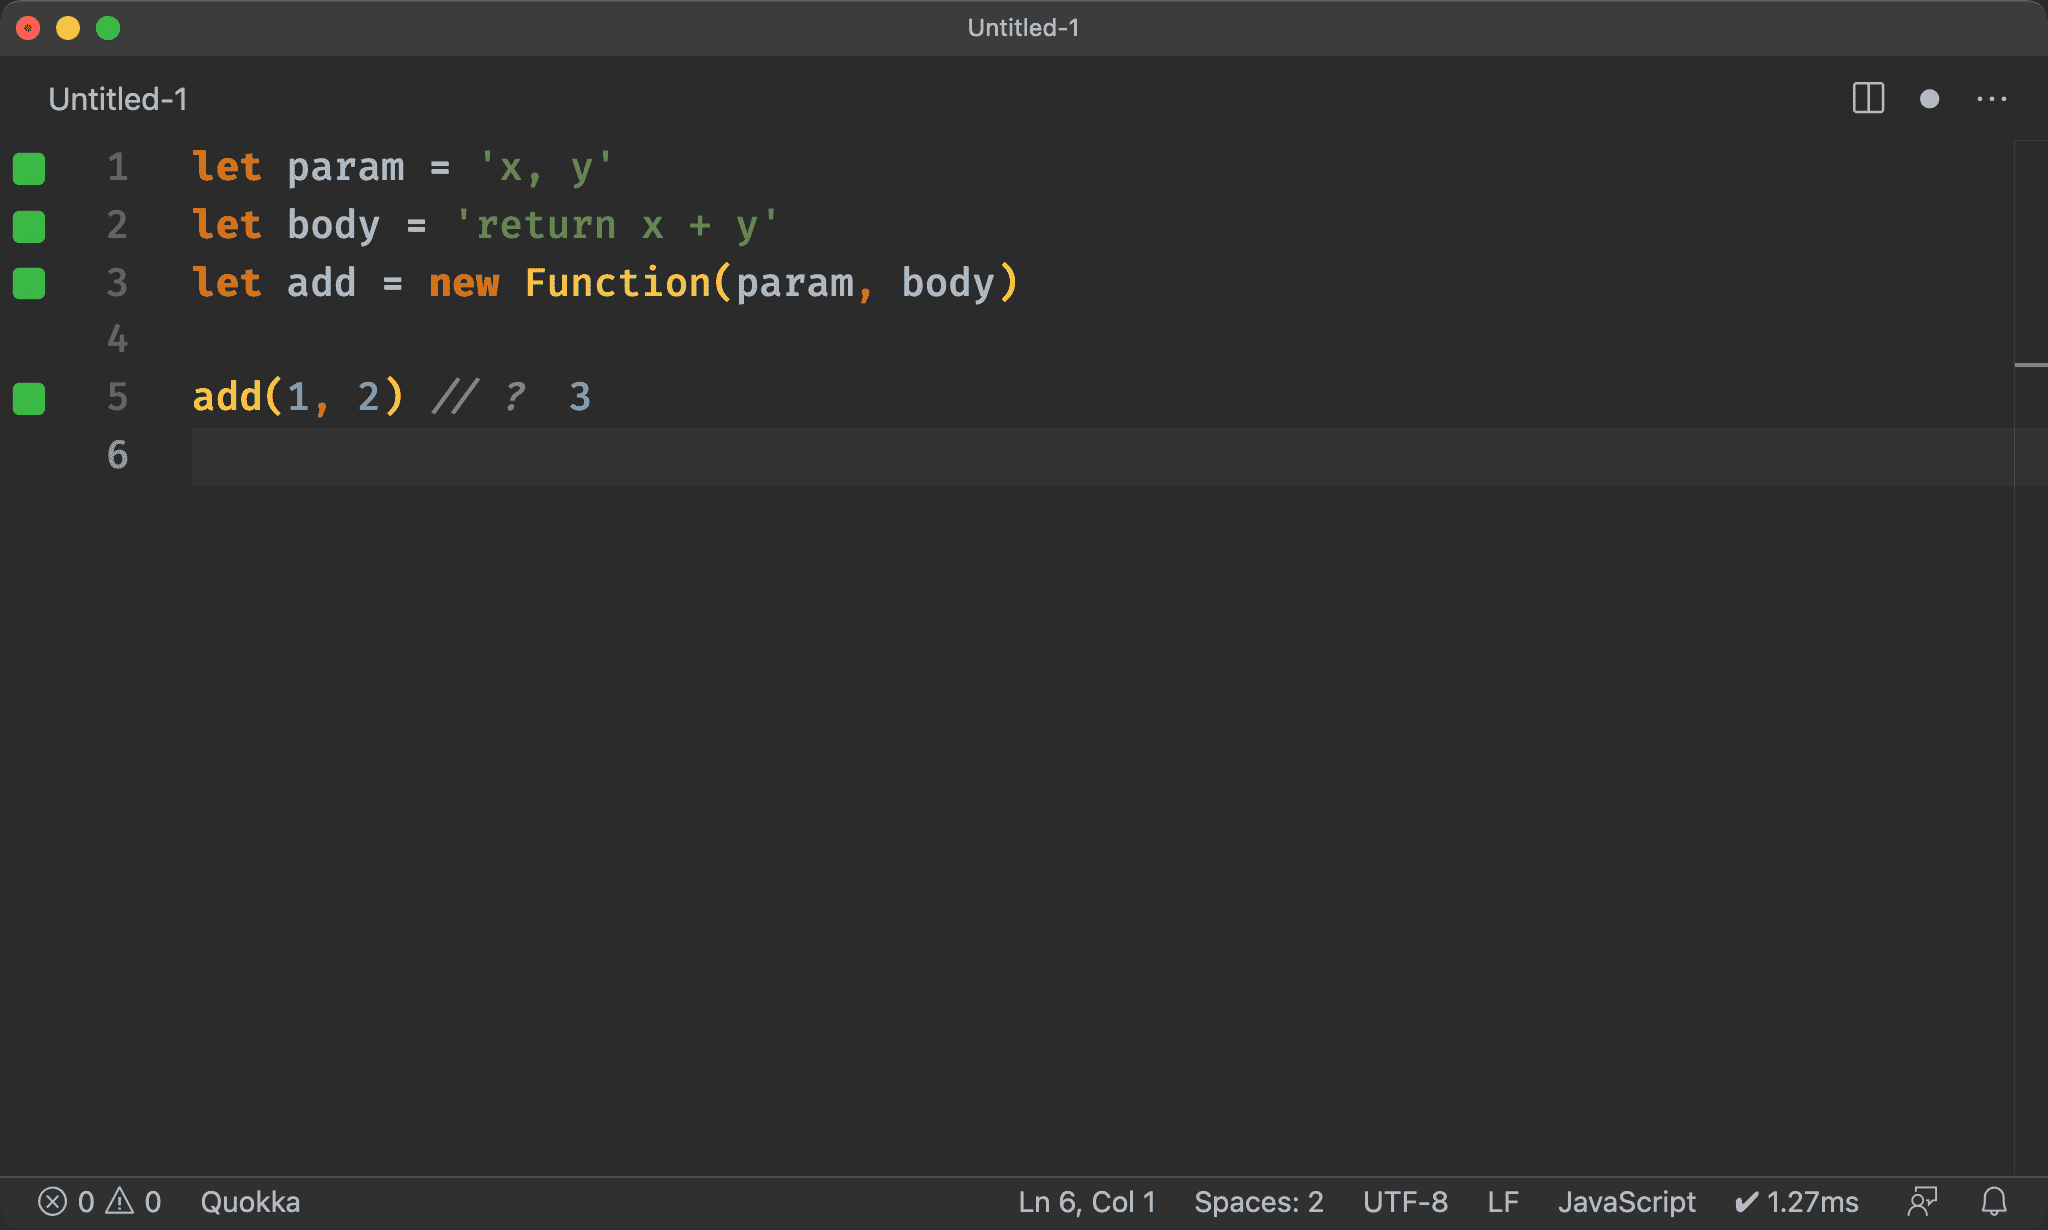Click Ln 6, Col 1 position indicator

[1086, 1201]
